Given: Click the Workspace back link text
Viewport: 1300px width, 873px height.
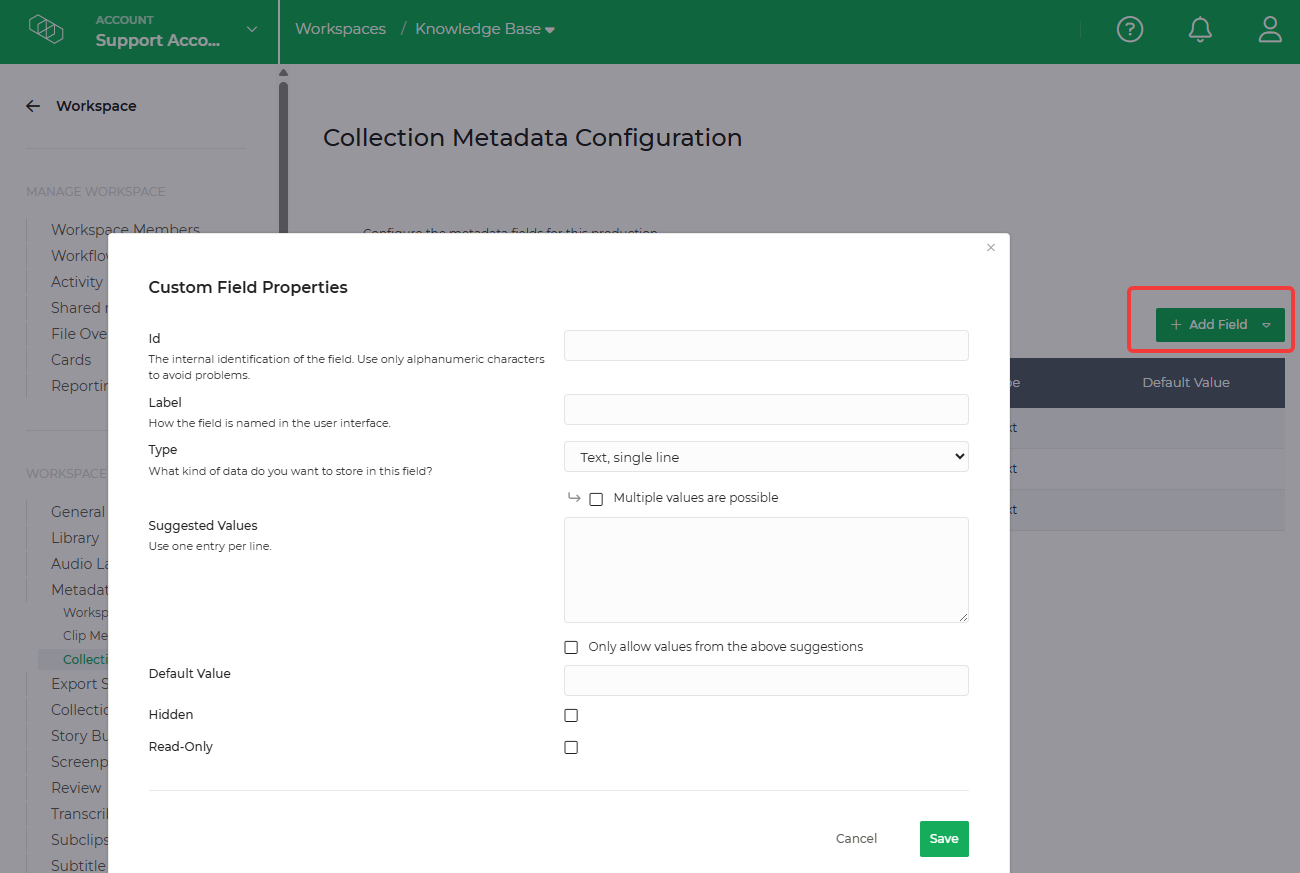Looking at the screenshot, I should [96, 106].
